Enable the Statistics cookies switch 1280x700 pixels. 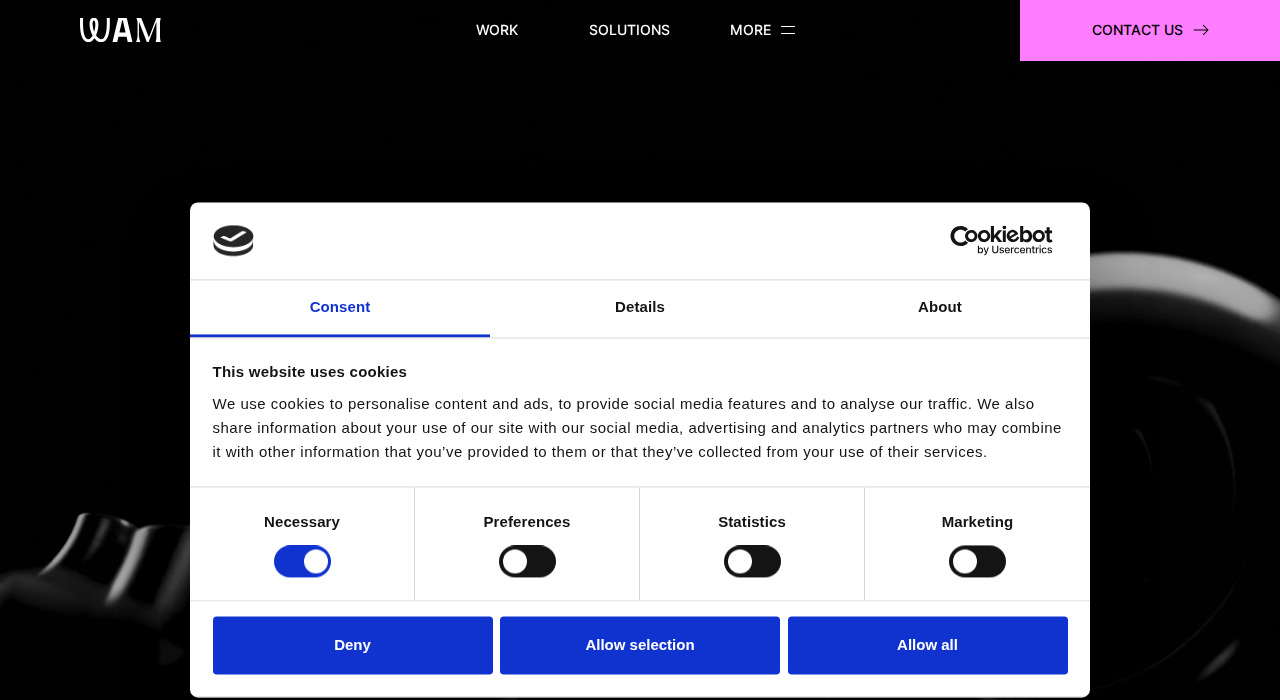(752, 561)
